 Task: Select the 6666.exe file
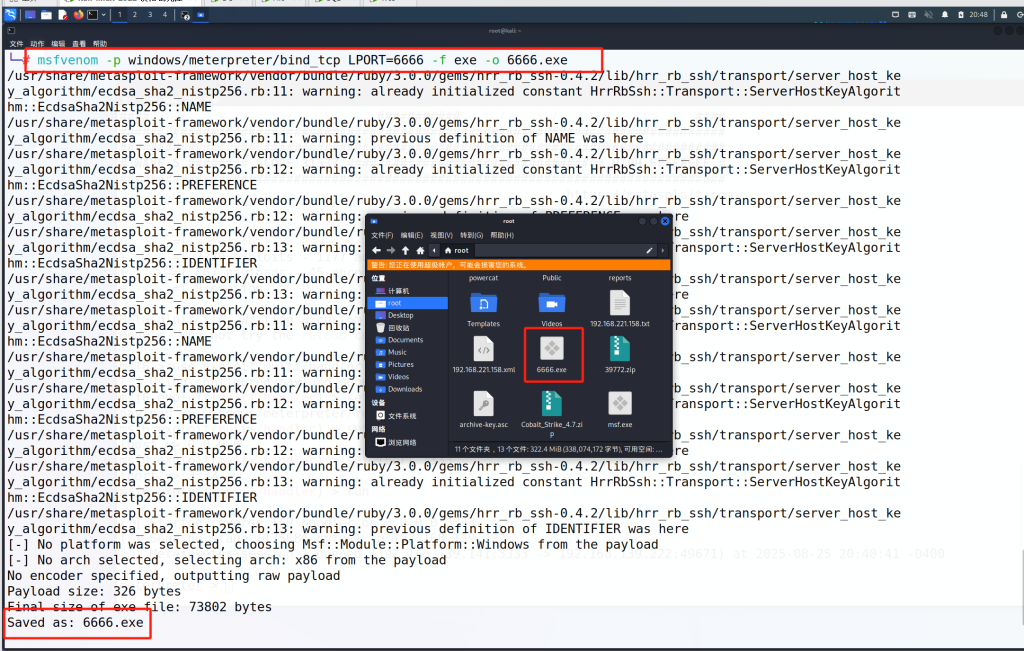[x=552, y=355]
